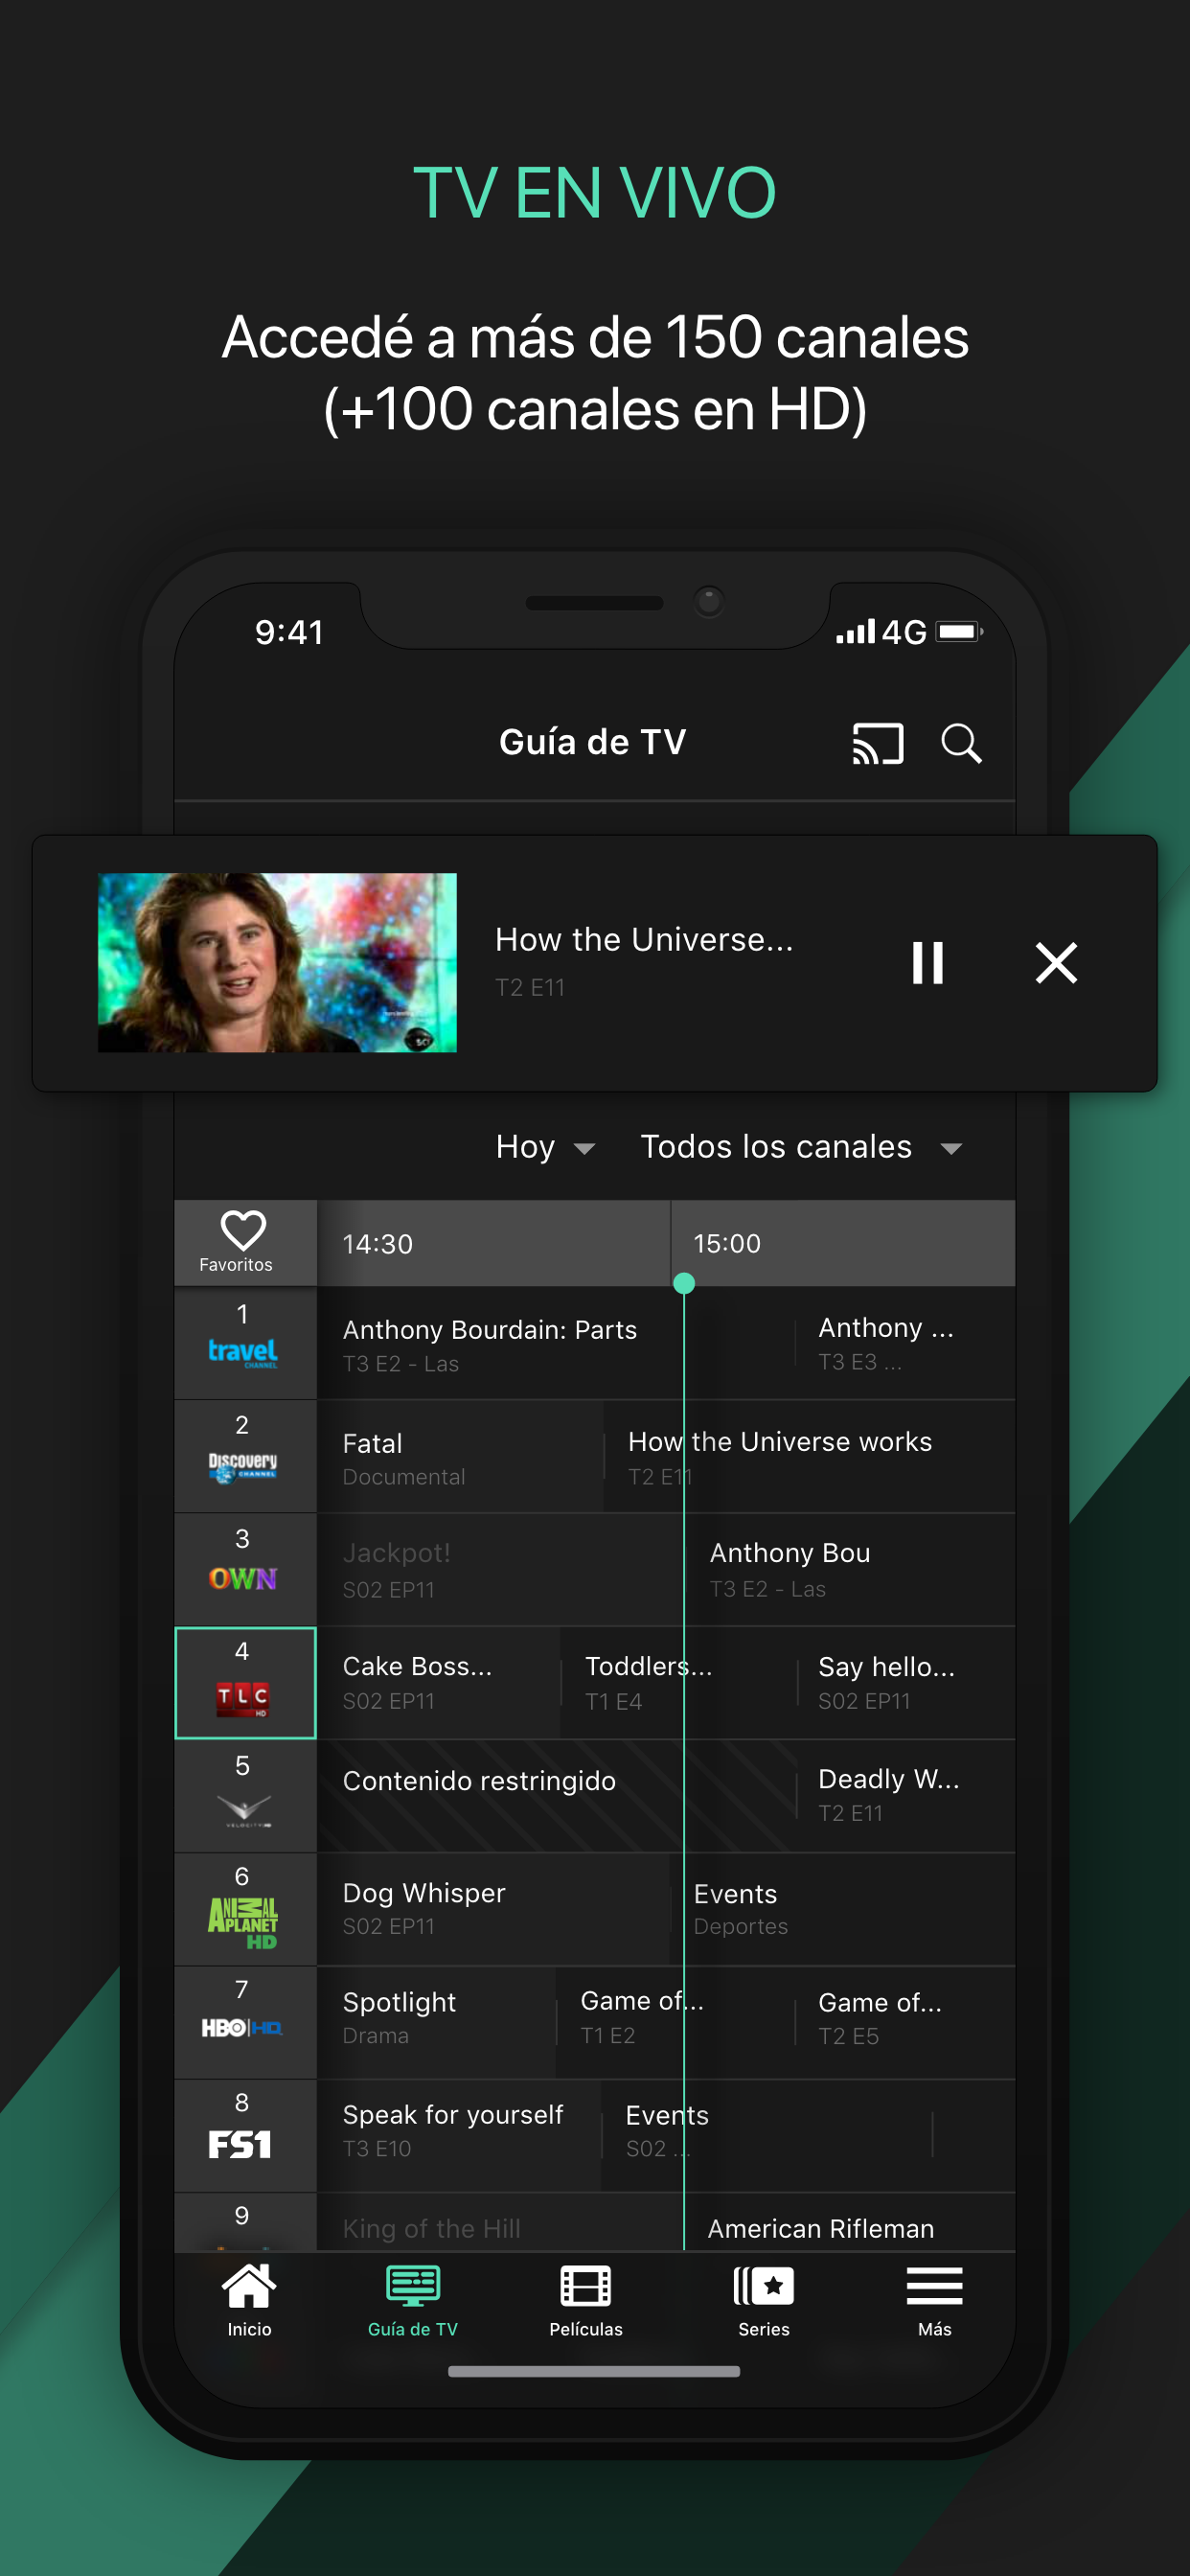Open search with magnifier icon
1190x2576 pixels.
[961, 743]
